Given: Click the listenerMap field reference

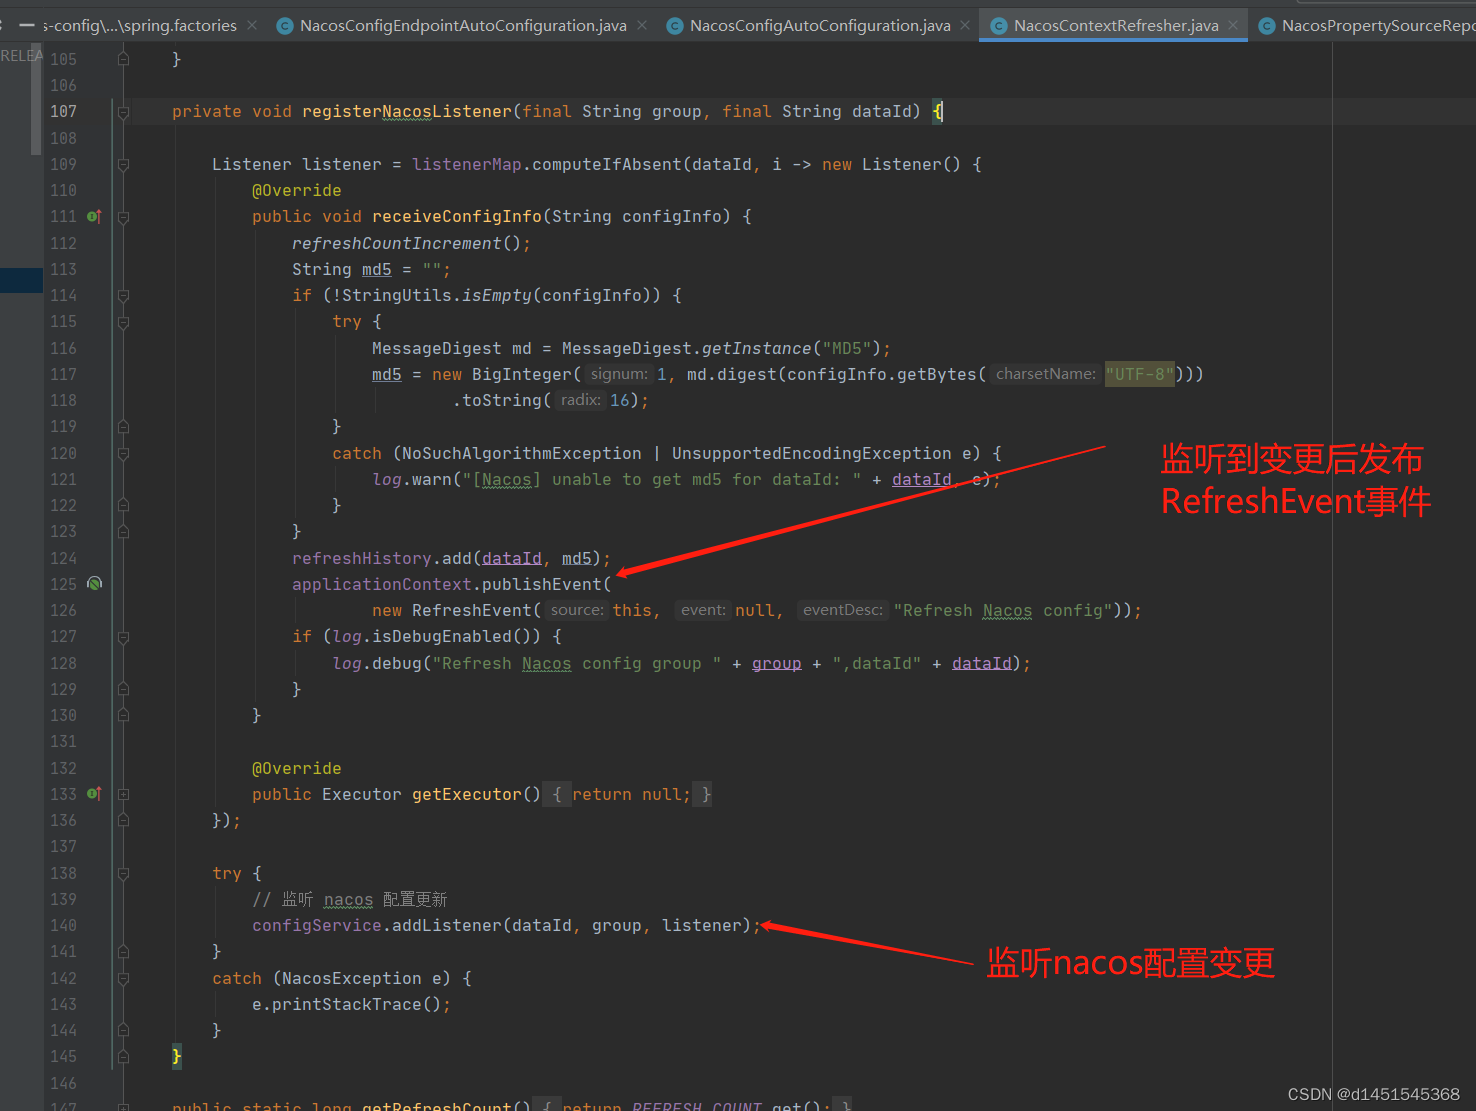Looking at the screenshot, I should point(467,164).
